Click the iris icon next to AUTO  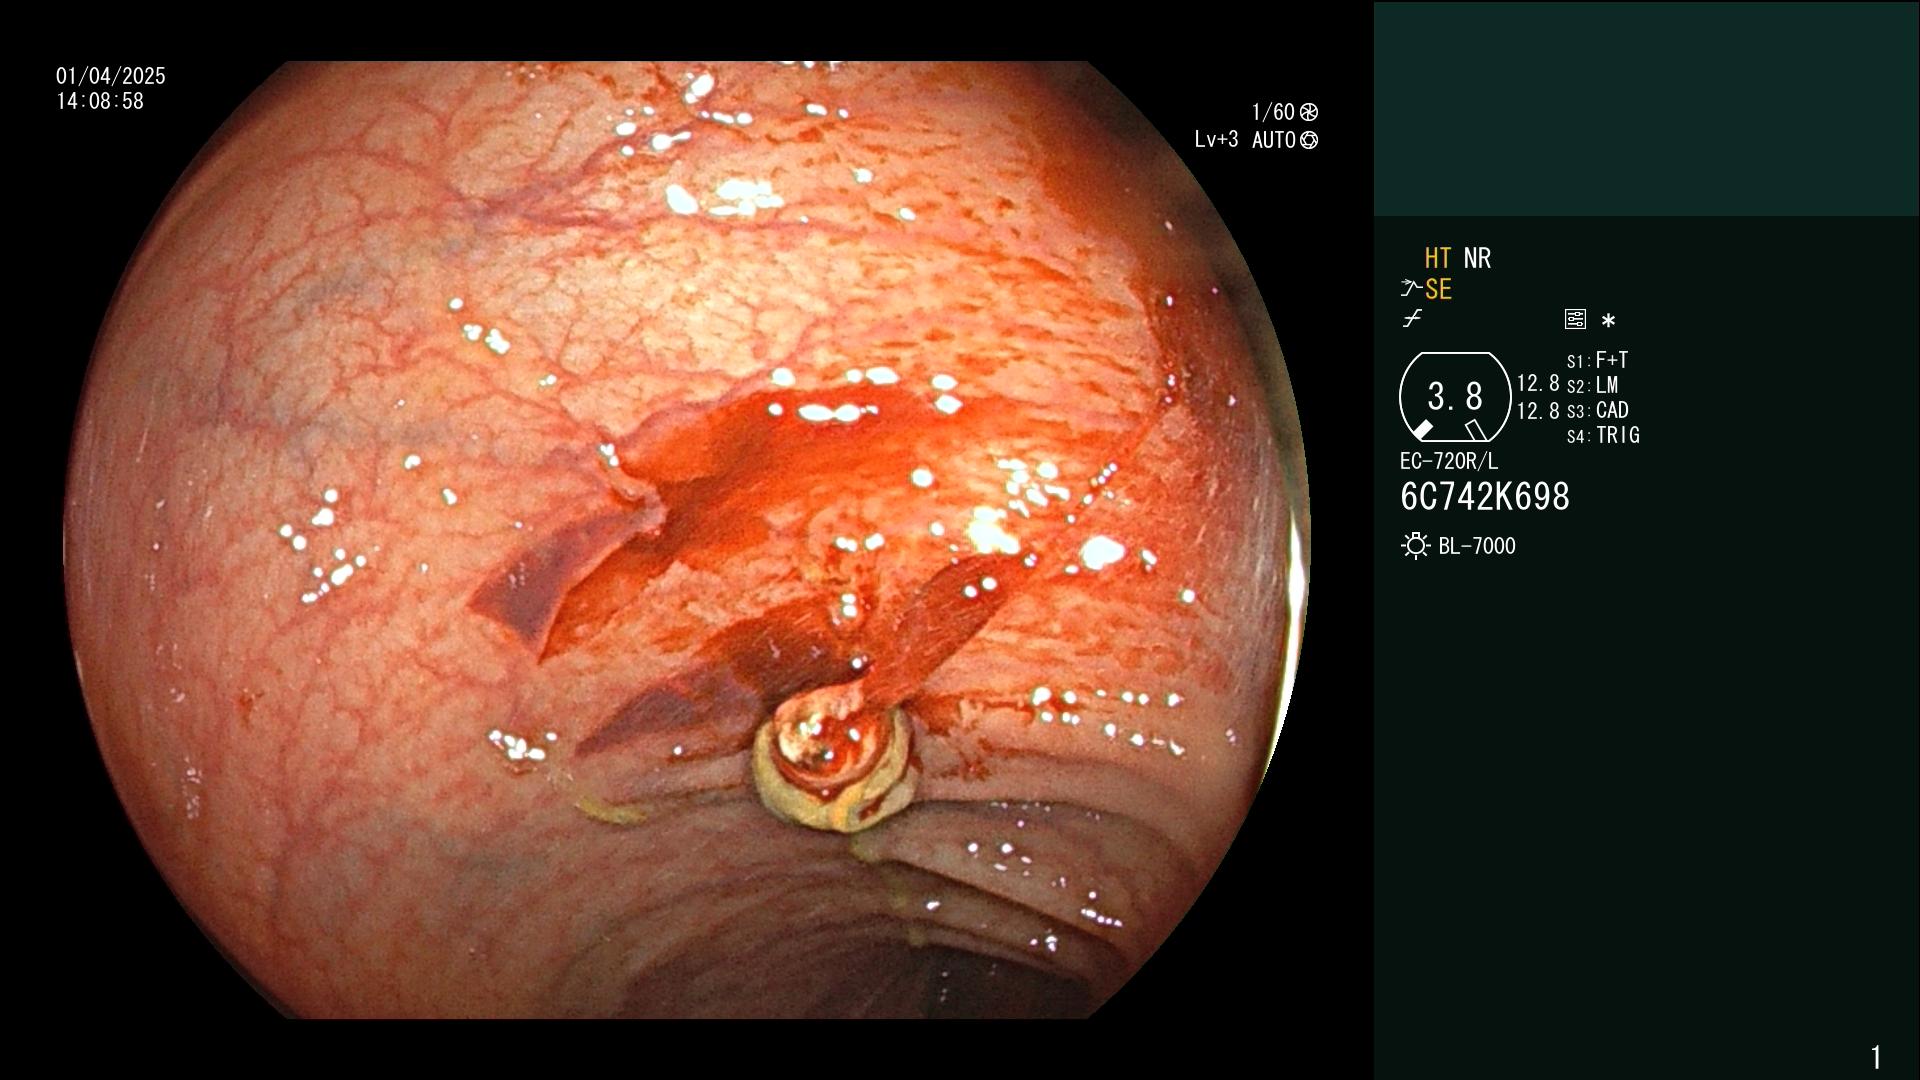(x=1308, y=140)
